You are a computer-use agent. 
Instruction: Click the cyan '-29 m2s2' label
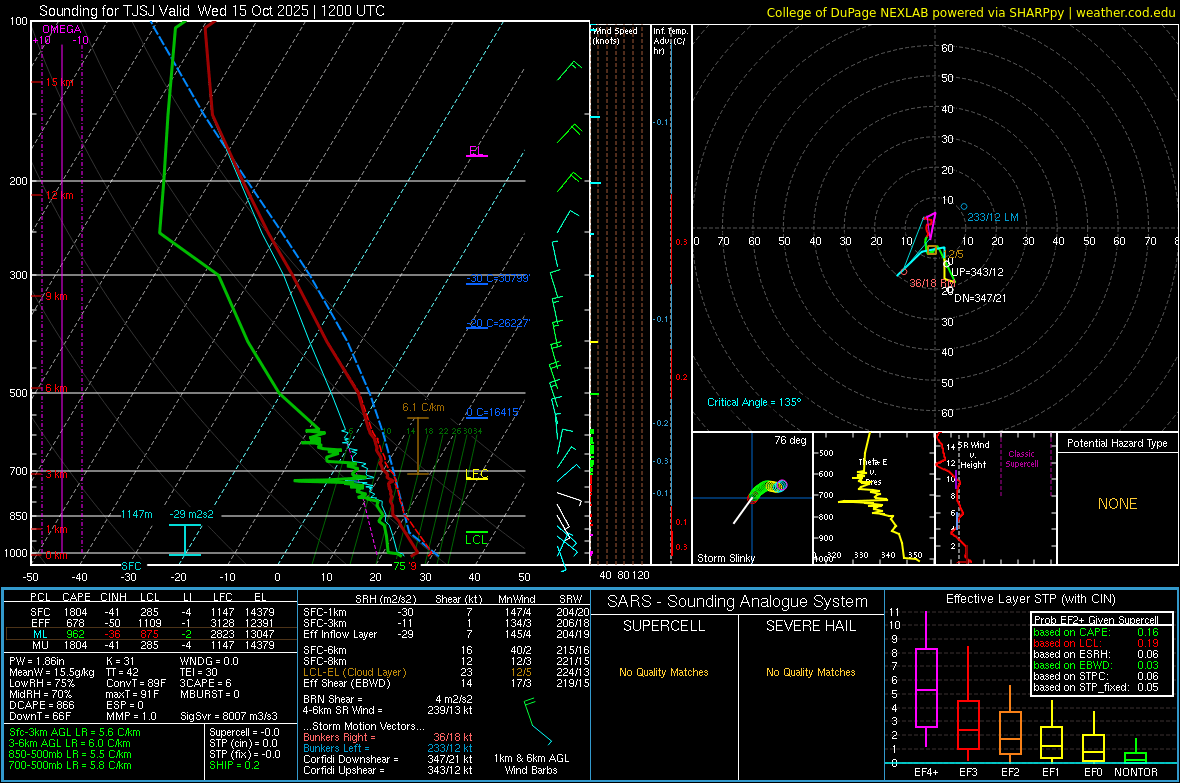click(x=191, y=514)
